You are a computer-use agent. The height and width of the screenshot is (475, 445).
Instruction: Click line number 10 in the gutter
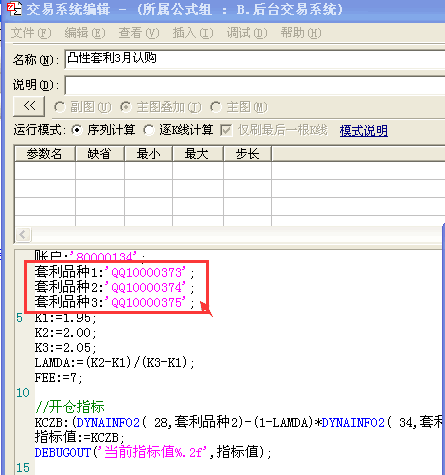pyautogui.click(x=23, y=393)
